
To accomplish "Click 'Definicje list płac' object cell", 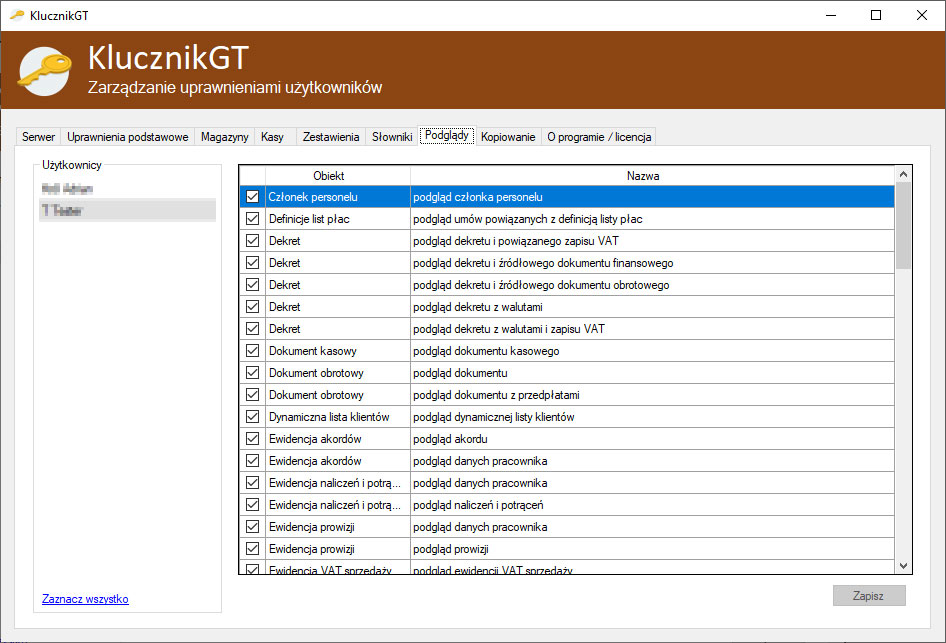I will (x=338, y=218).
